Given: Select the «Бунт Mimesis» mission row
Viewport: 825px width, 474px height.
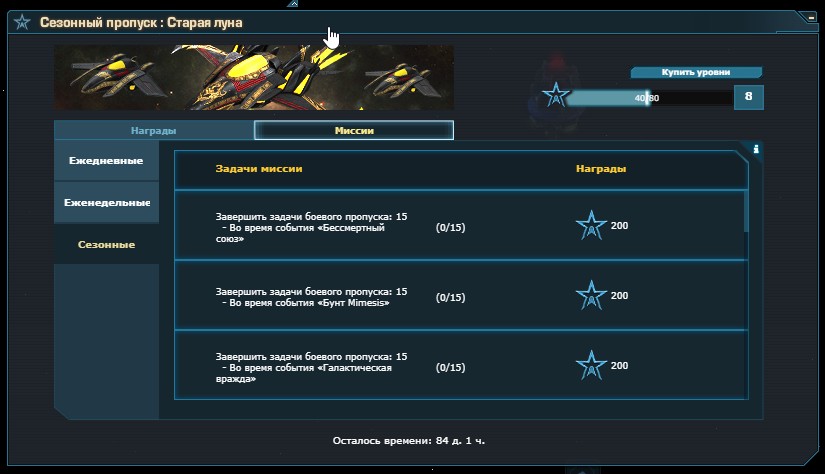Looking at the screenshot, I should tap(461, 296).
